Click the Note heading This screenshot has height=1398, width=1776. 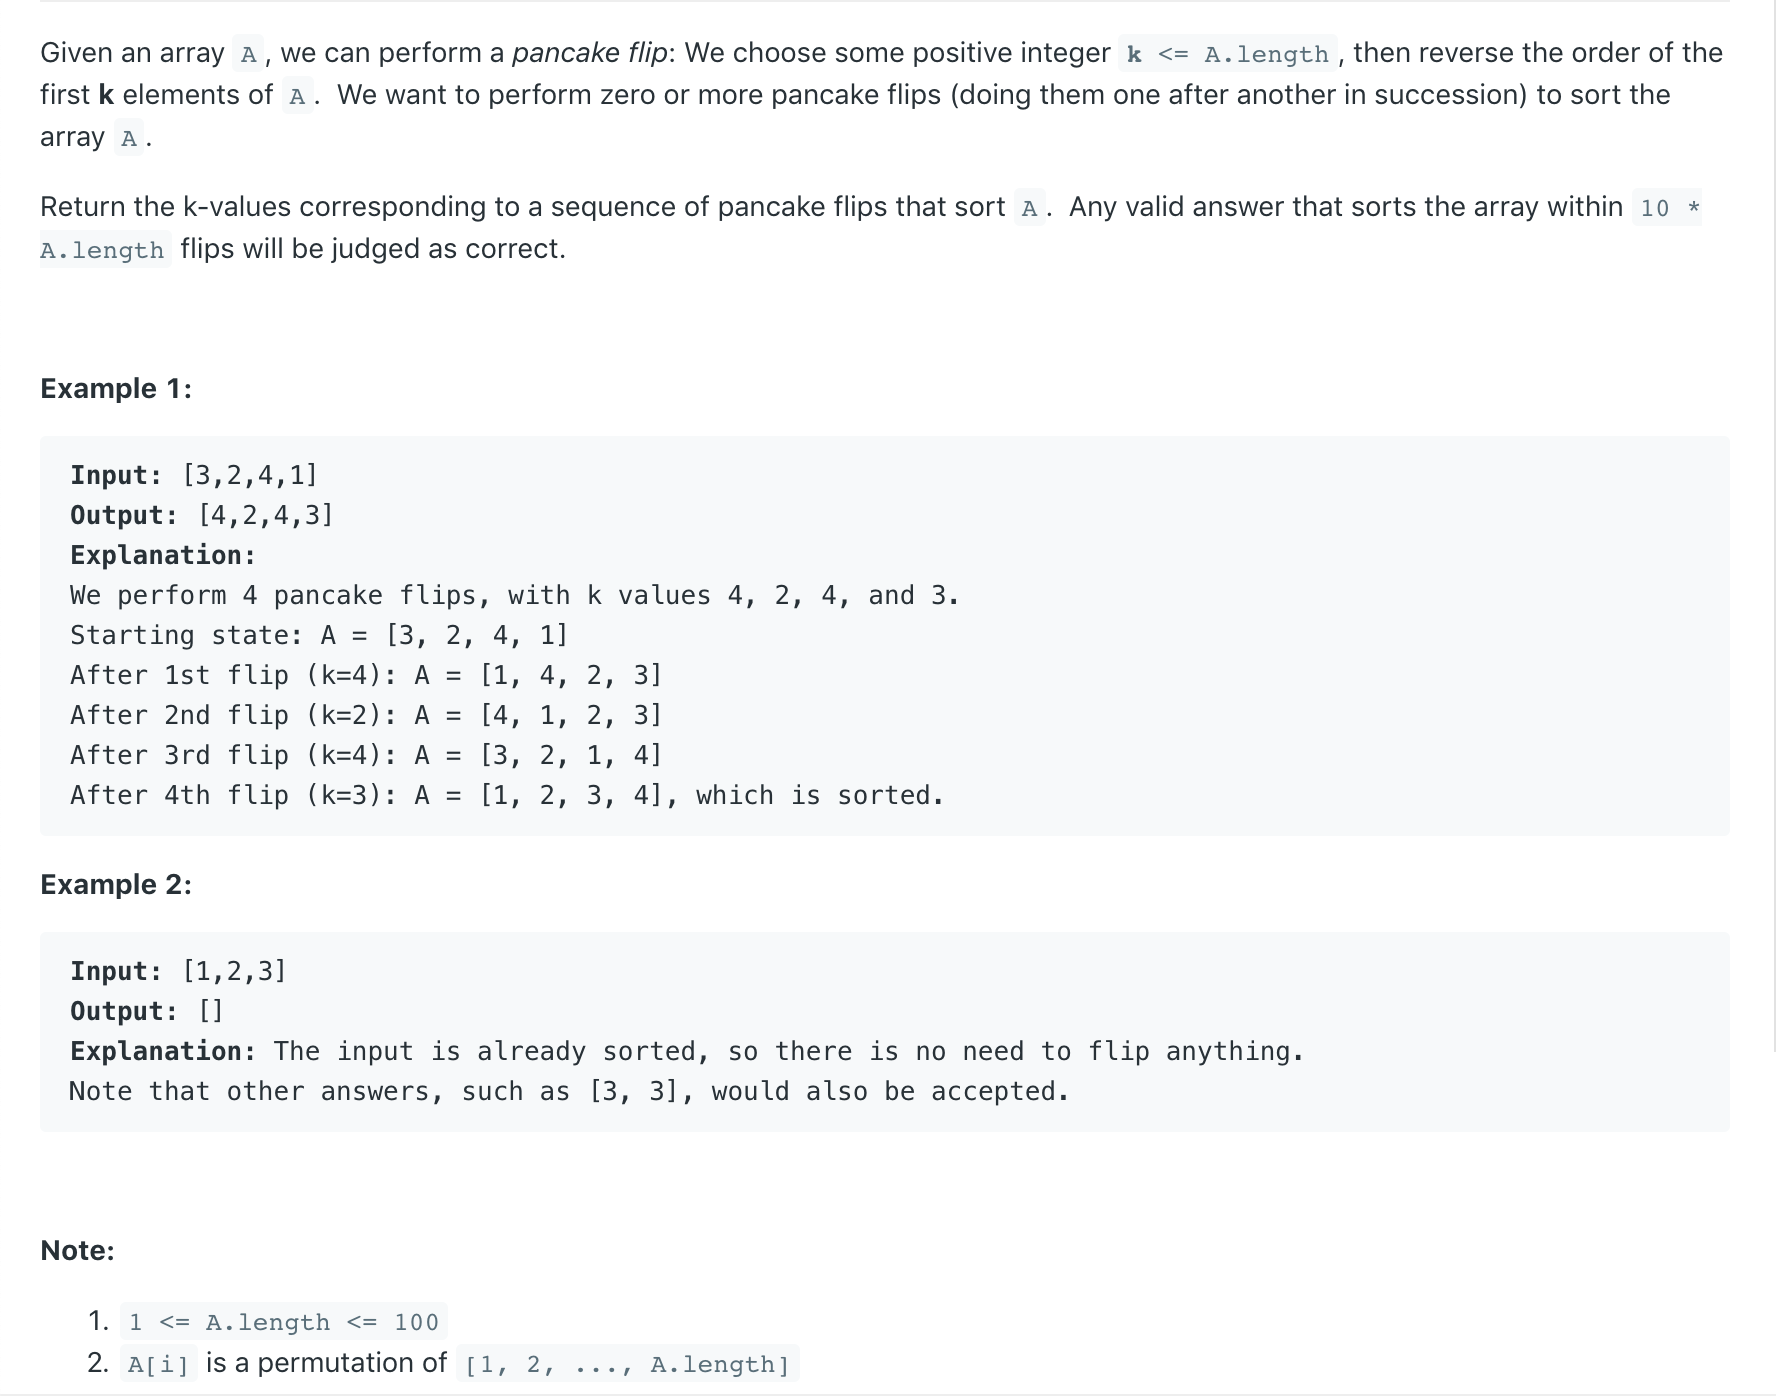point(77,1250)
